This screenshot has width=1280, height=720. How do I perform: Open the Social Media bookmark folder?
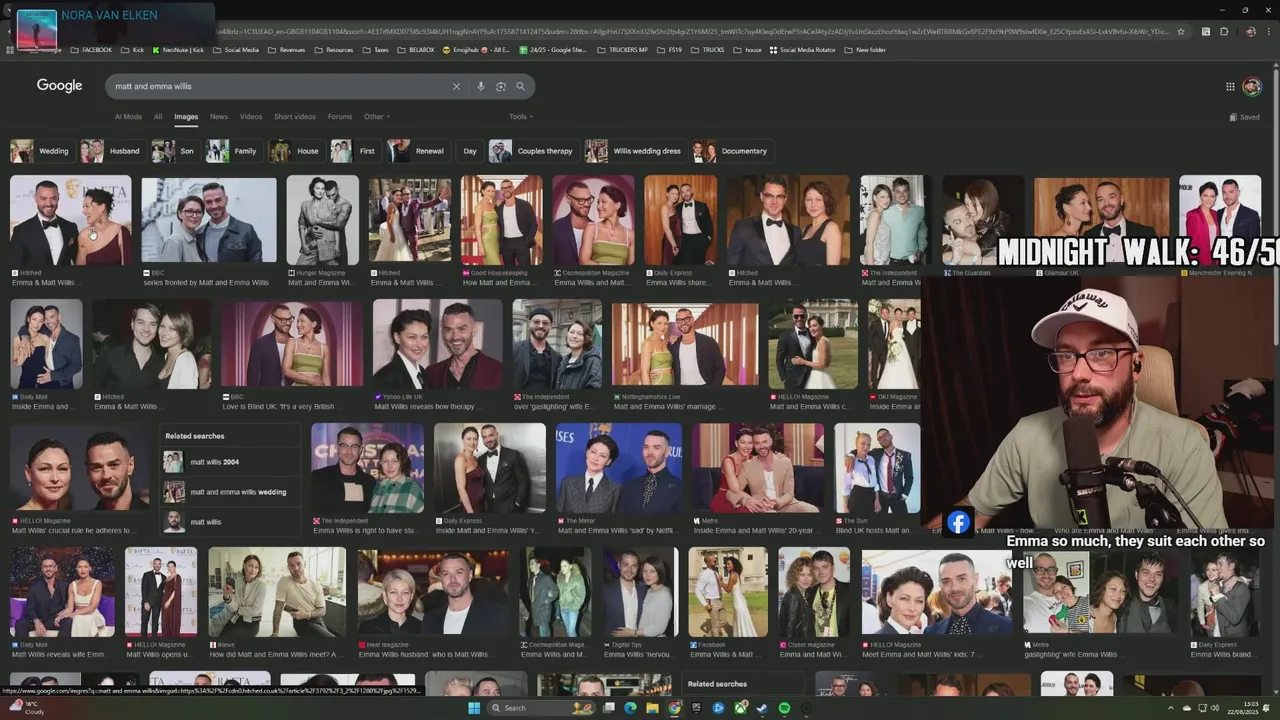pyautogui.click(x=236, y=50)
